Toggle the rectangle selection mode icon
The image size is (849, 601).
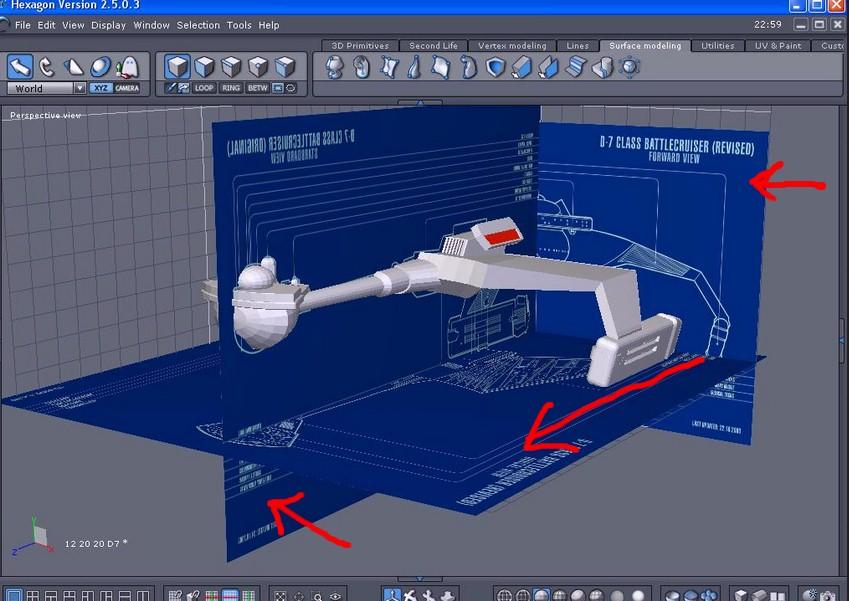tap(278, 88)
